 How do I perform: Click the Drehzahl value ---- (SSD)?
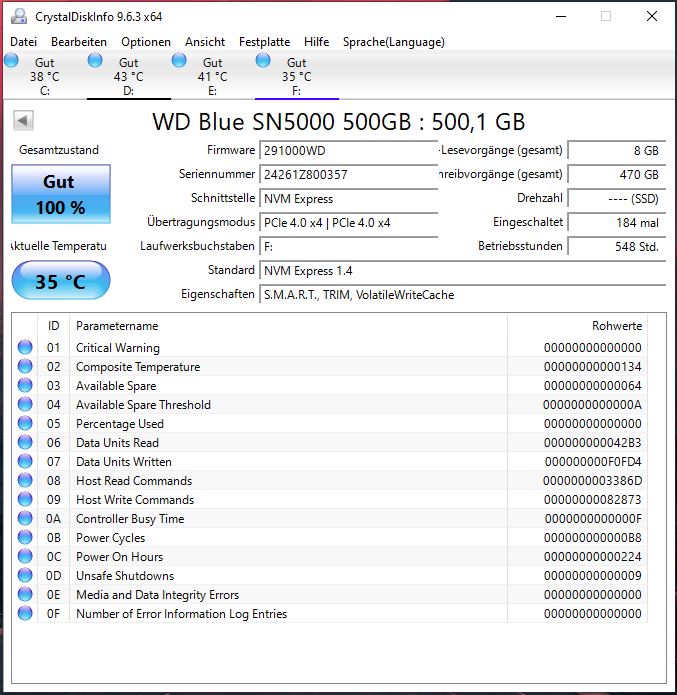coord(617,199)
